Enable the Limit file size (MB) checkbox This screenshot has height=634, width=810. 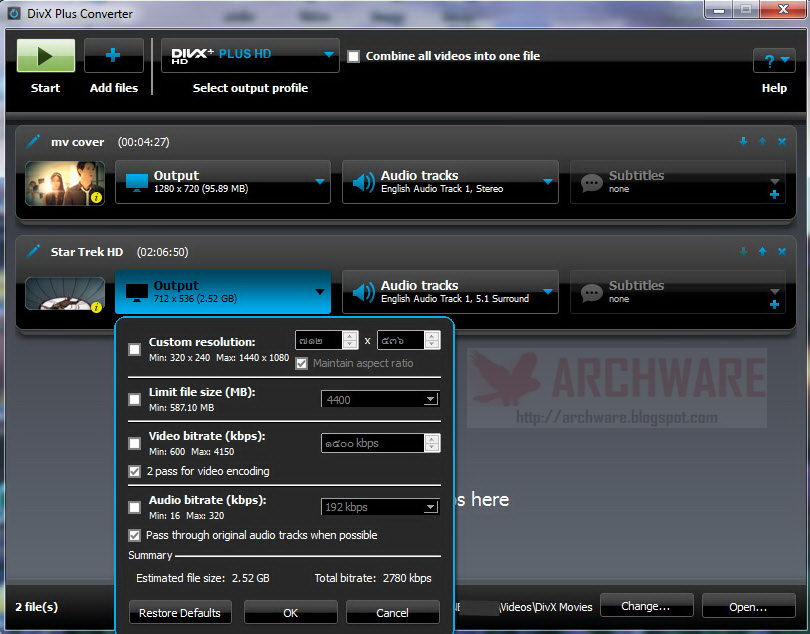click(x=134, y=399)
